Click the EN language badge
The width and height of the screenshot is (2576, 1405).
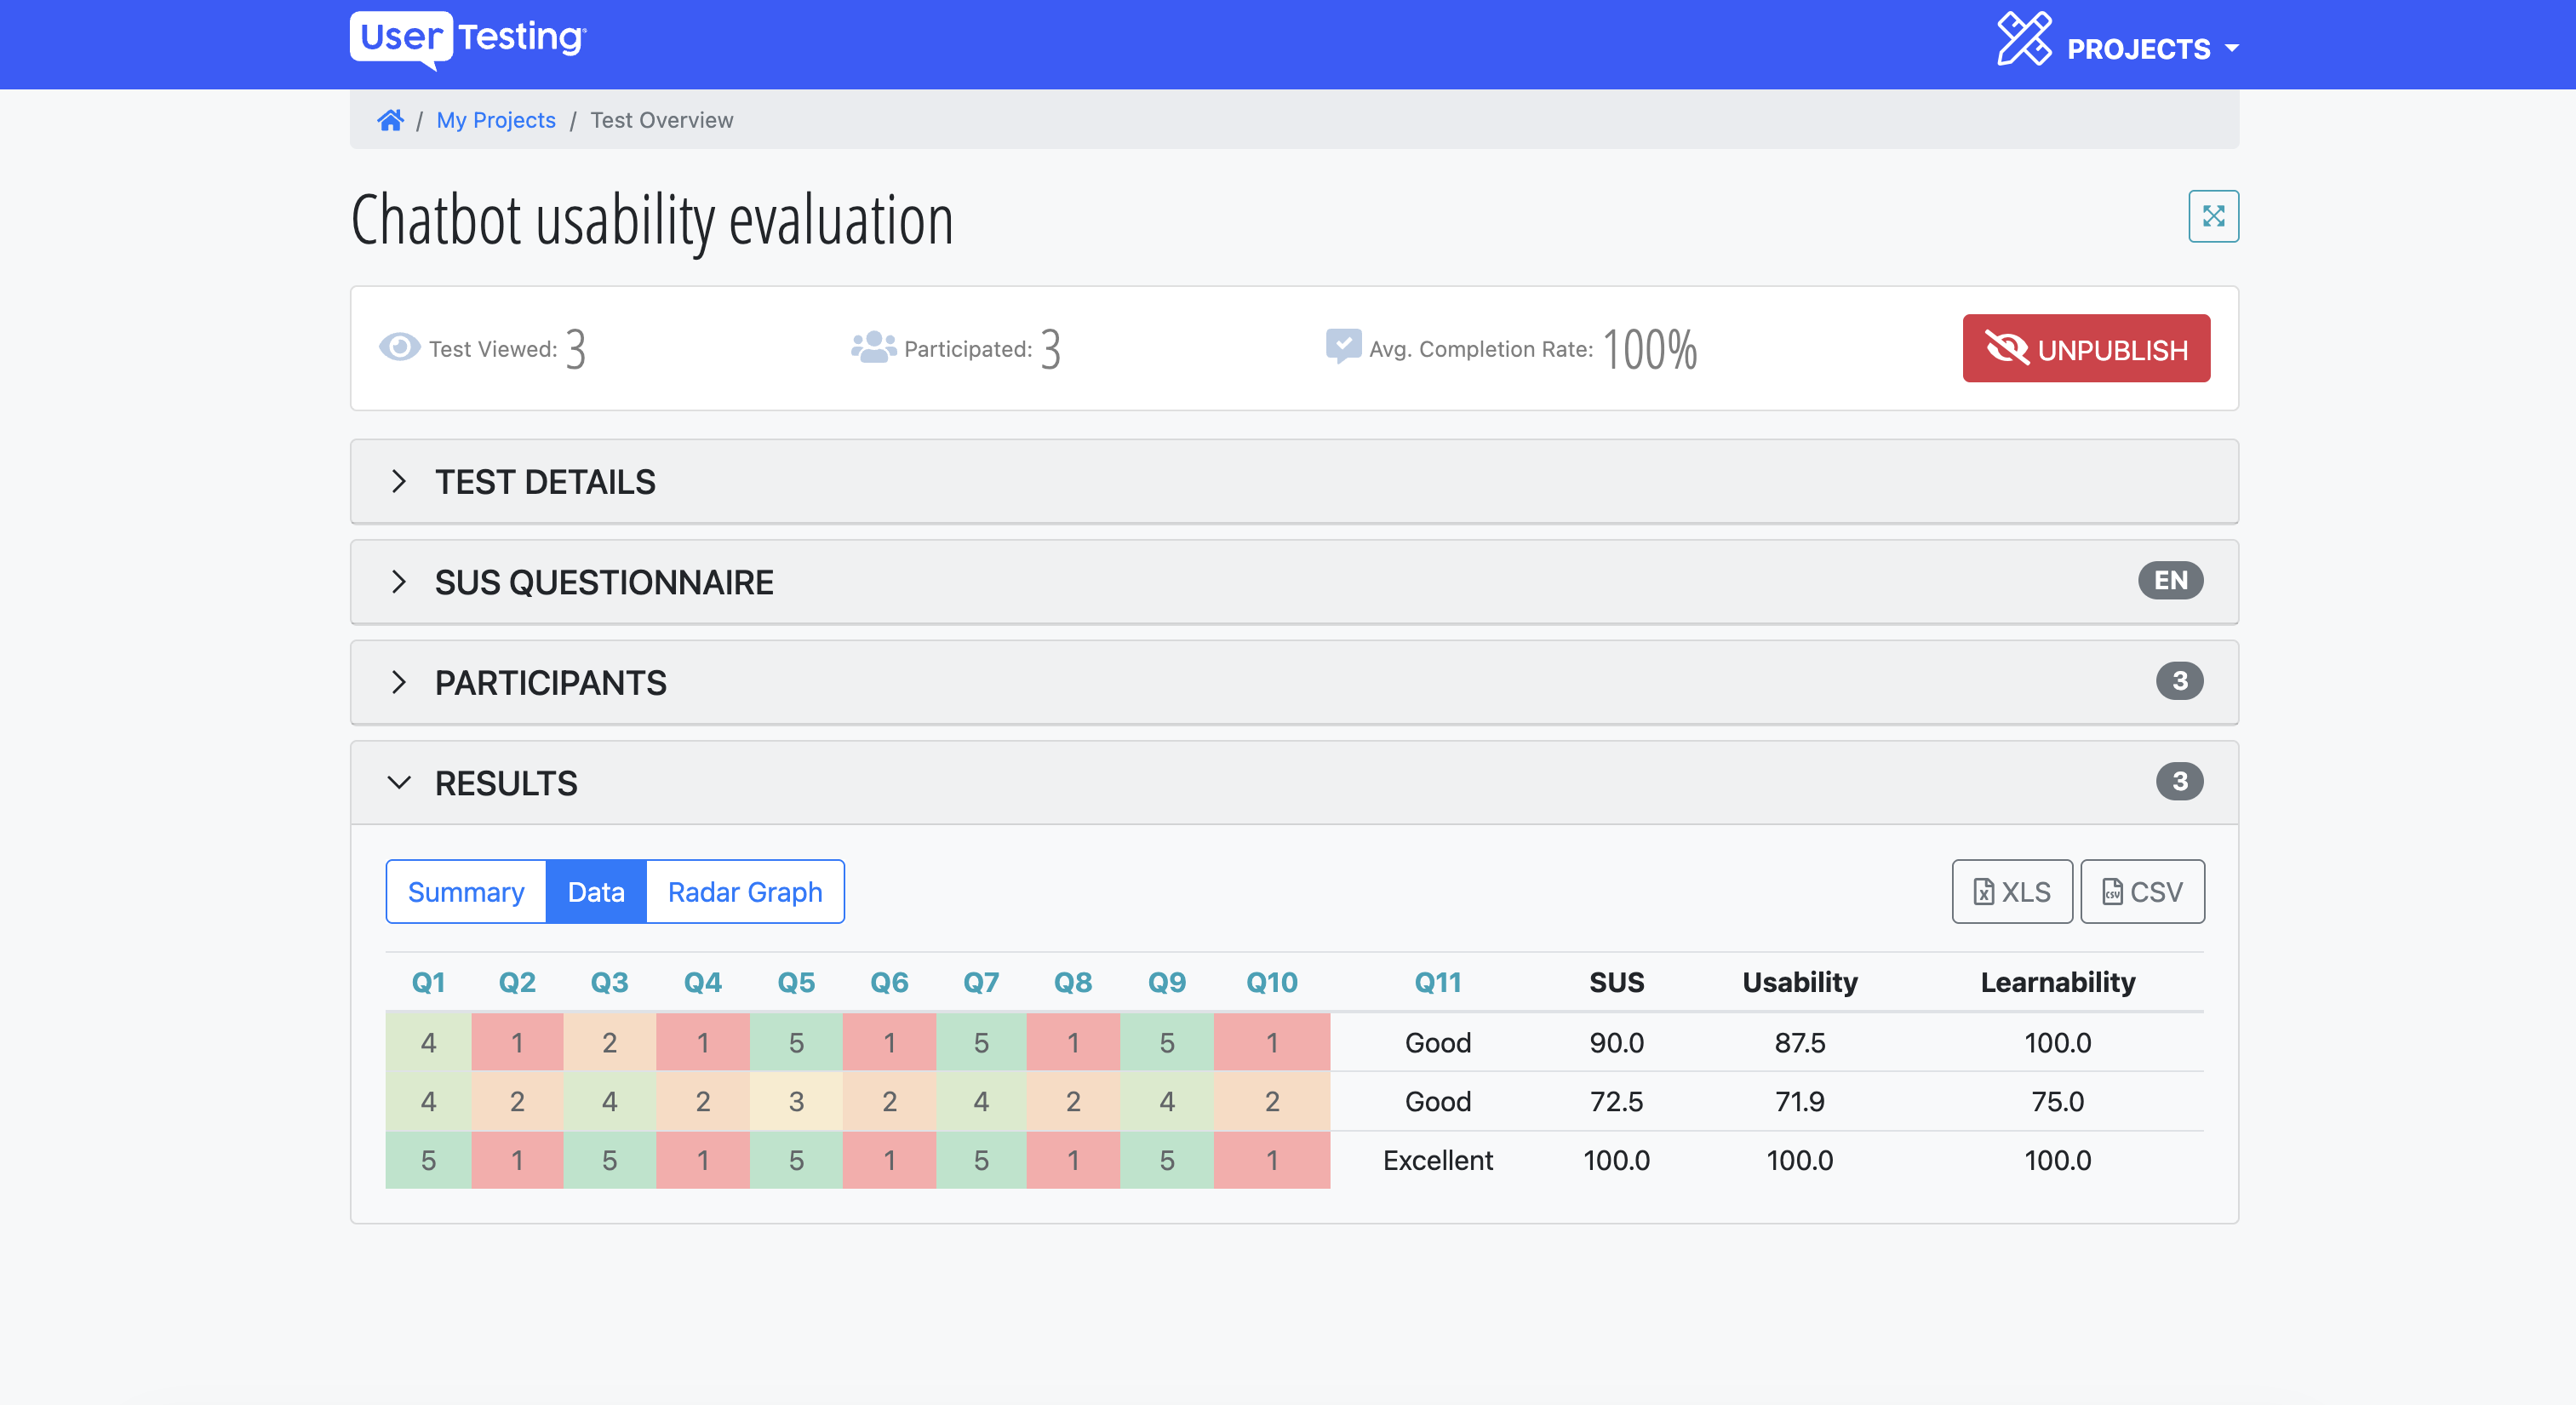[2170, 580]
